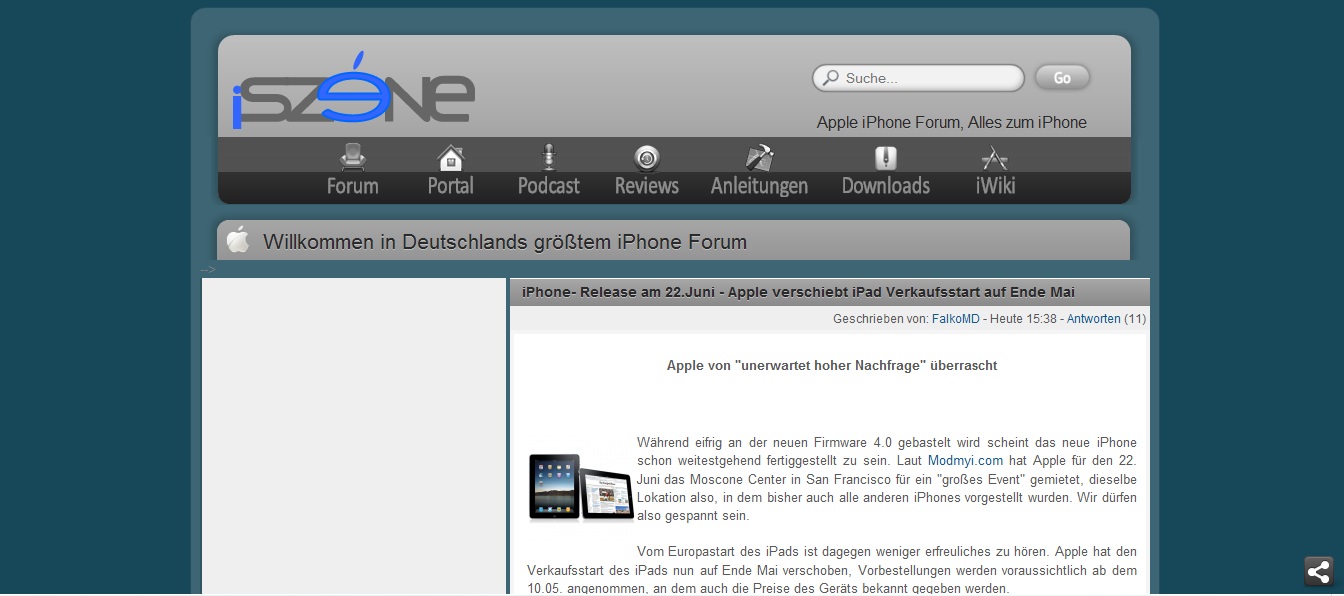Select the Anleitungen text label in menu

tap(759, 186)
